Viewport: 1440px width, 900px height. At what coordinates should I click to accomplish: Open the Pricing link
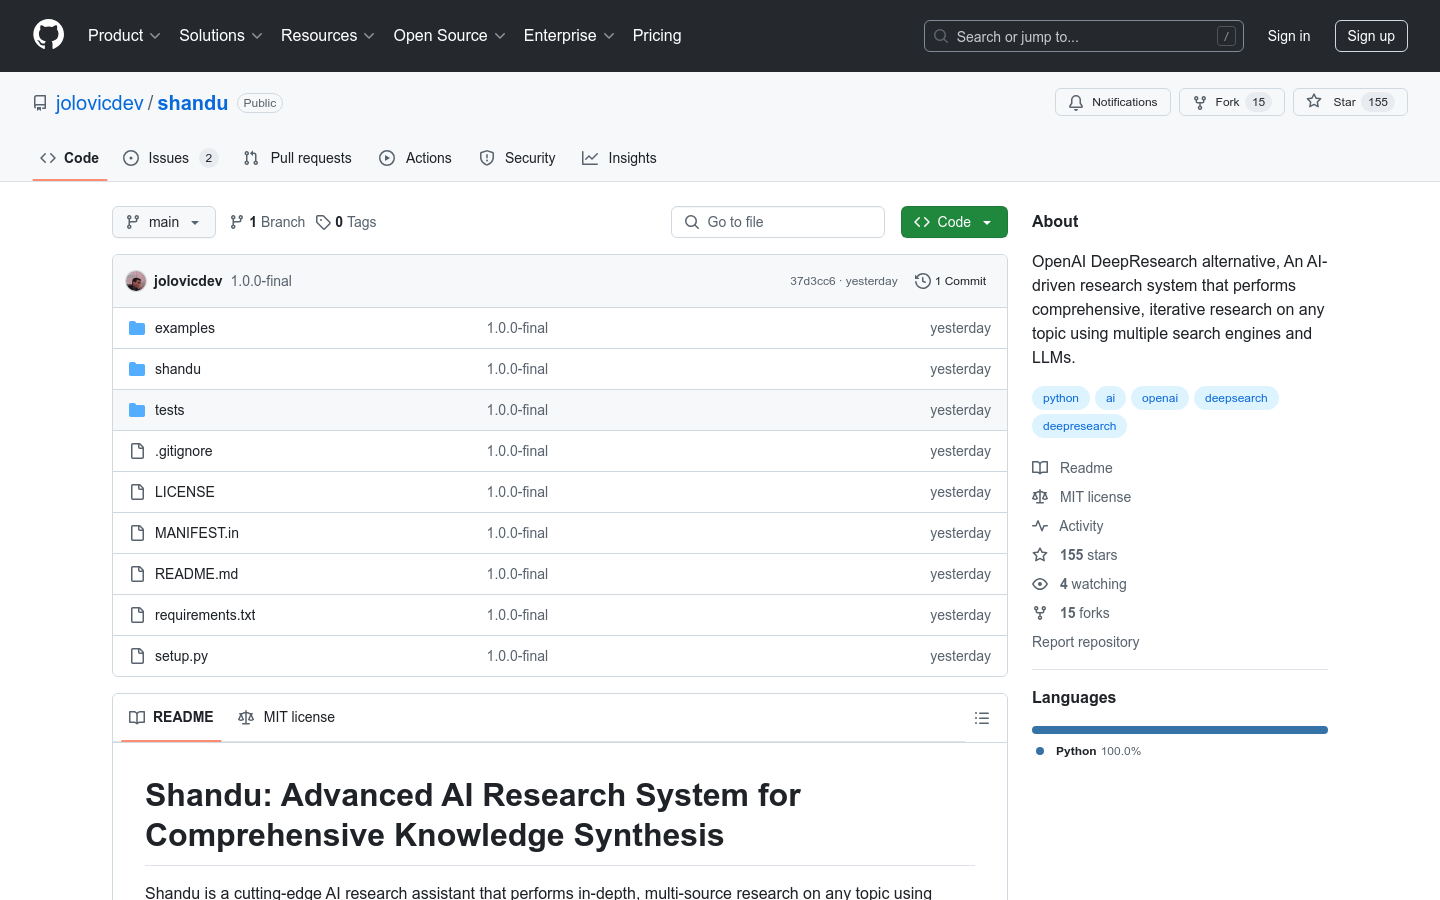[x=657, y=35]
